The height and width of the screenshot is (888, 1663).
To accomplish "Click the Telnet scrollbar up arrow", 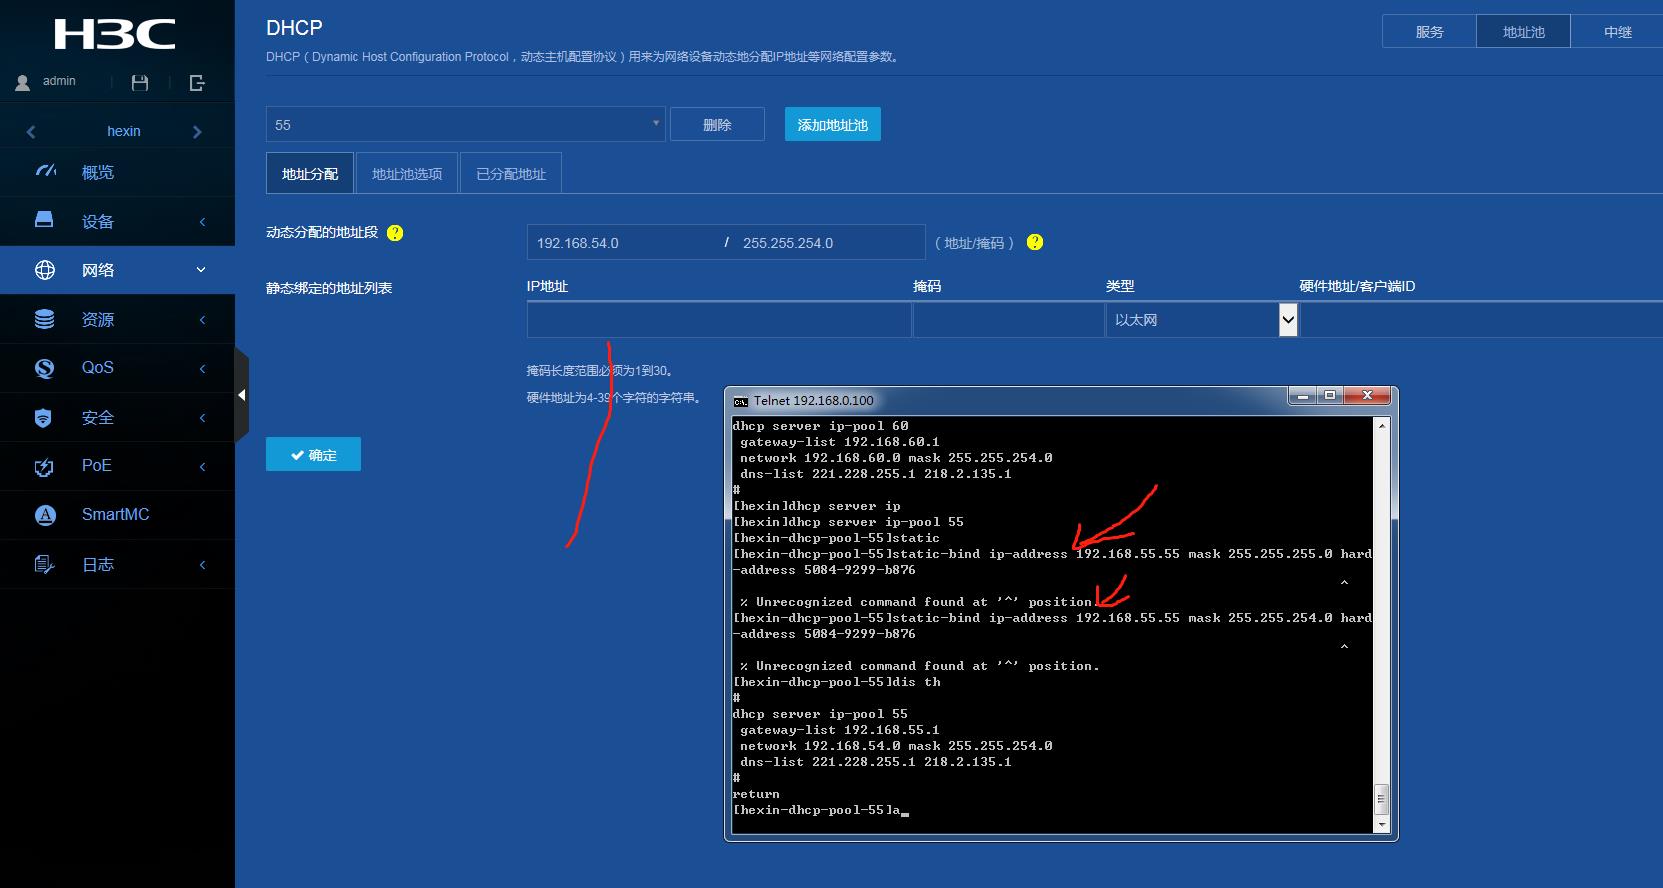I will [1382, 425].
